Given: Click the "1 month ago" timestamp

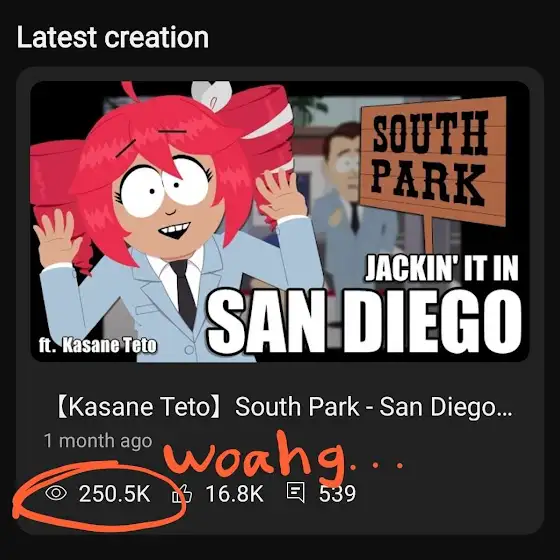Looking at the screenshot, I should (98, 441).
